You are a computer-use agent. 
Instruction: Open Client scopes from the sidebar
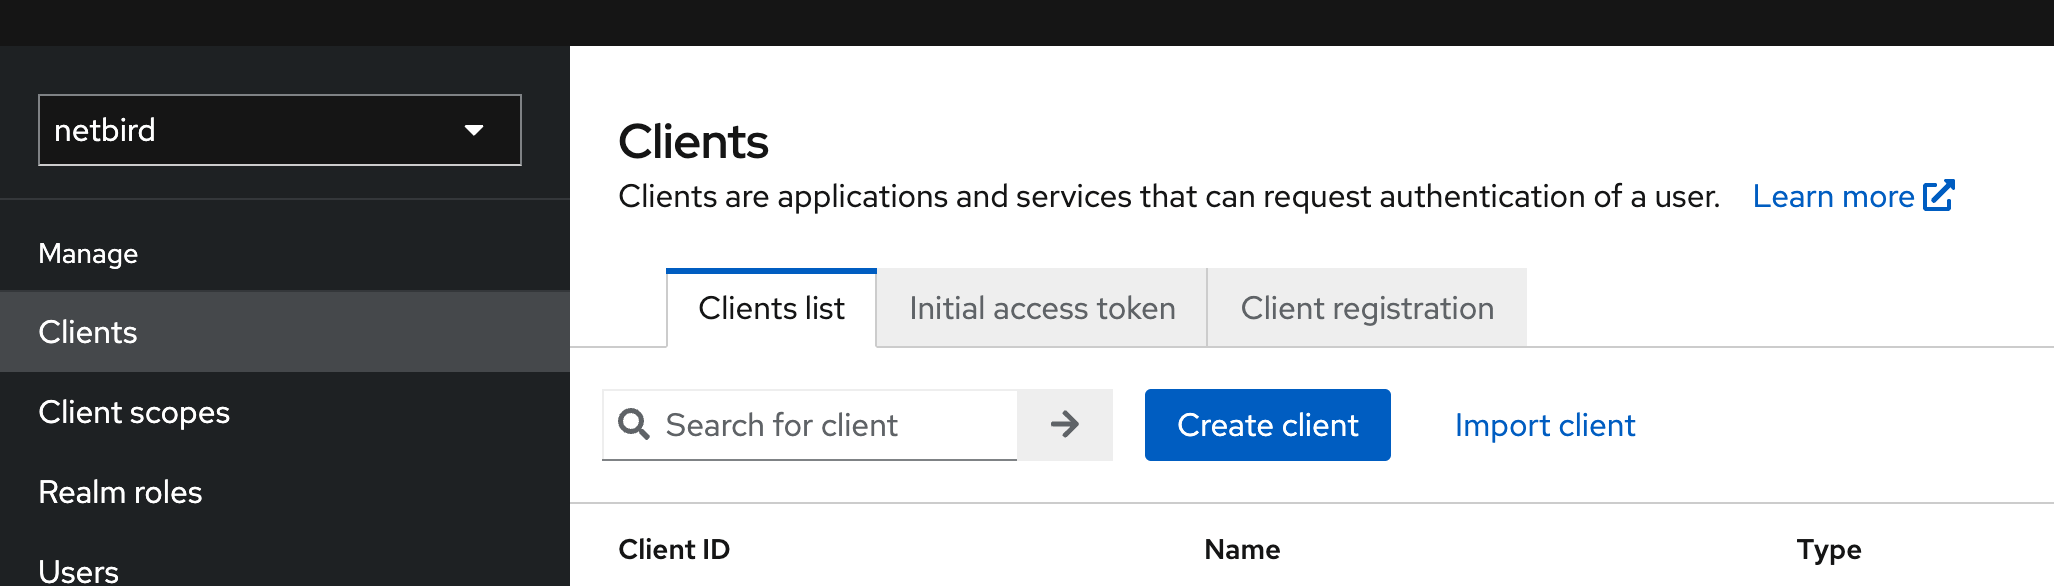[134, 412]
